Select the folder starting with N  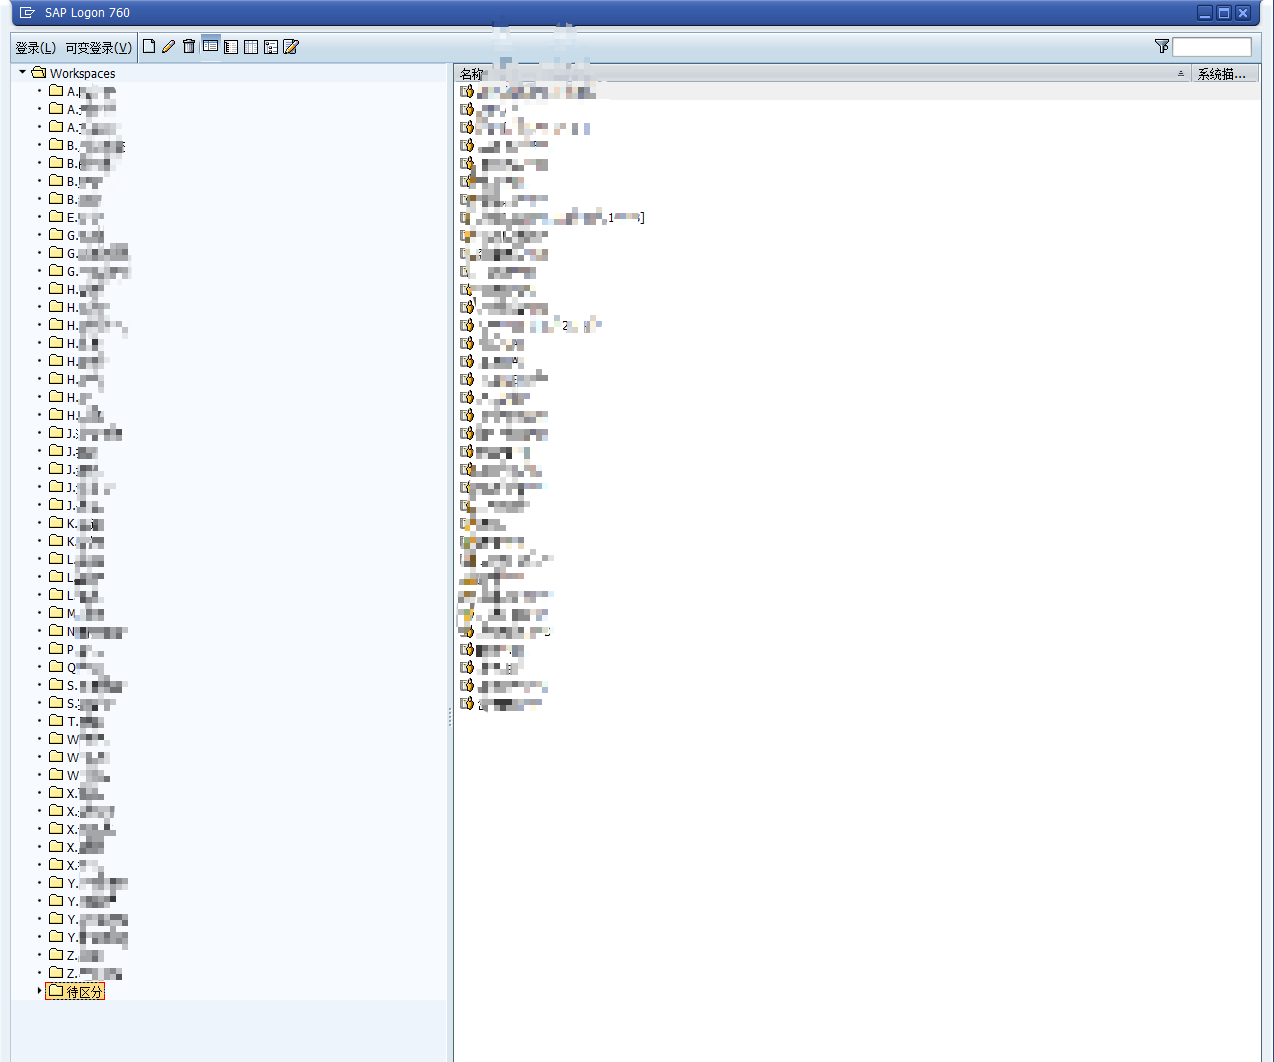click(x=88, y=631)
